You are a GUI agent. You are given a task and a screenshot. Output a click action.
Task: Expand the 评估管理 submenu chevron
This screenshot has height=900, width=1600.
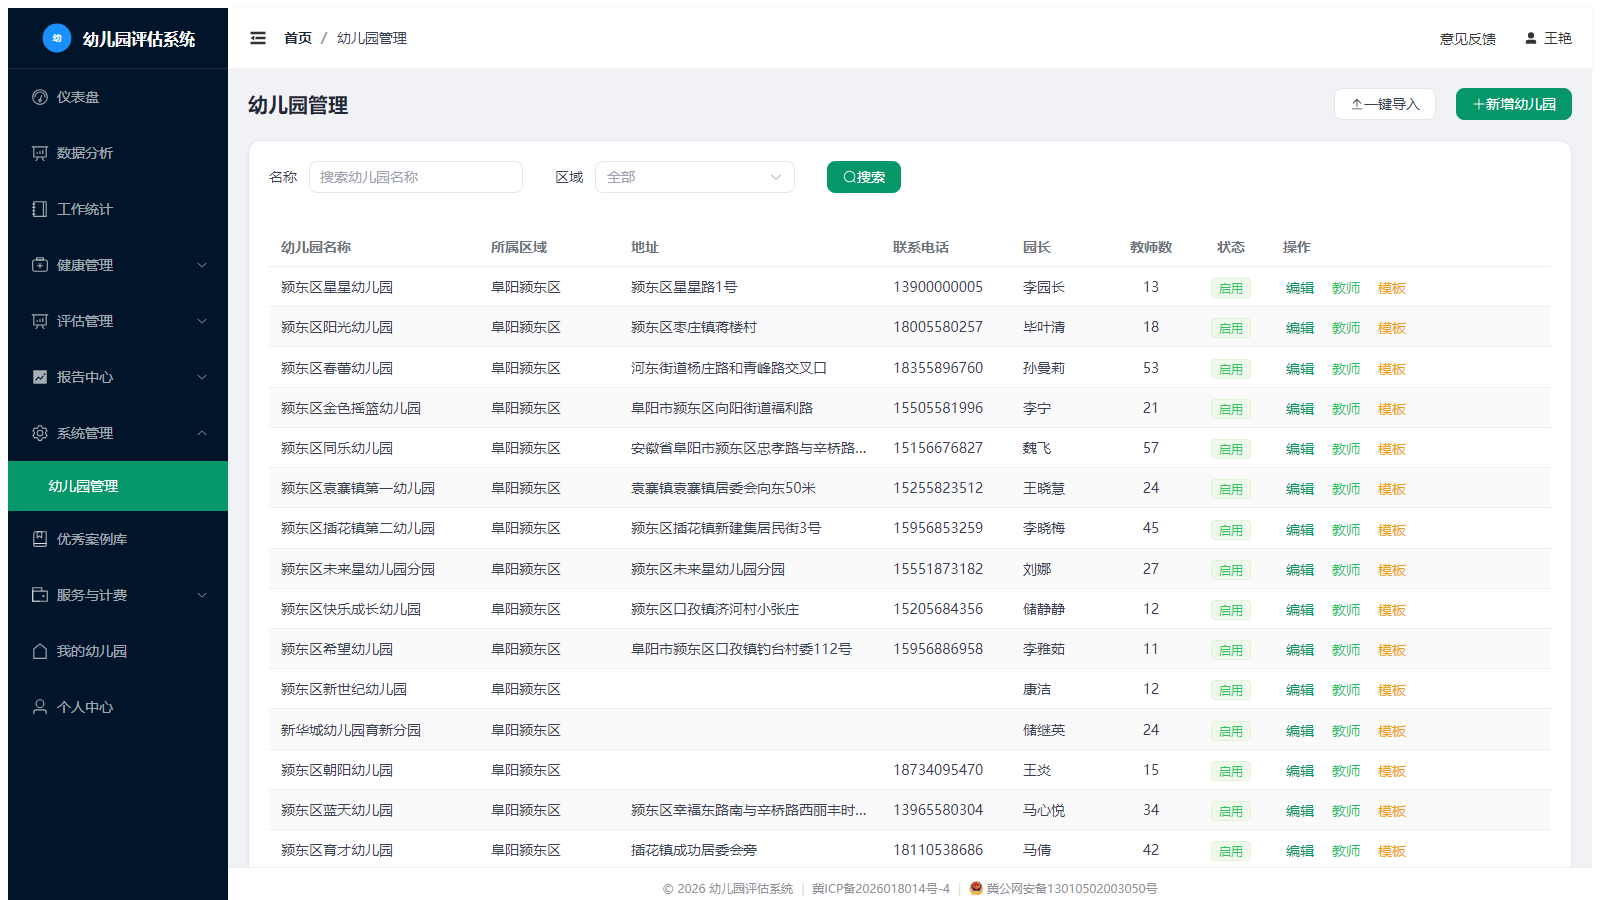click(202, 321)
